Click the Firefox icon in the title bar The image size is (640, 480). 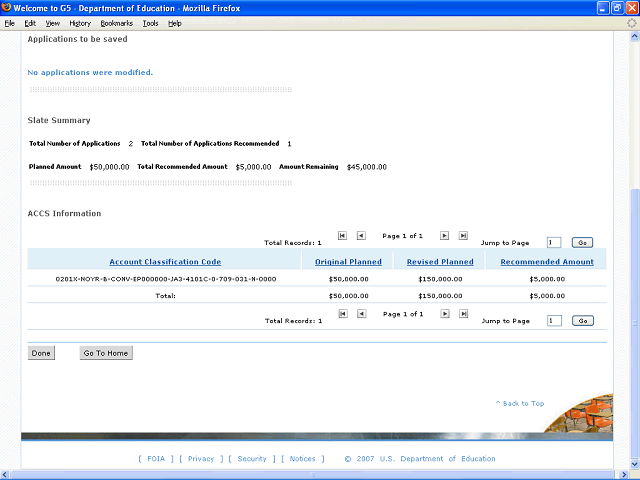(6, 8)
